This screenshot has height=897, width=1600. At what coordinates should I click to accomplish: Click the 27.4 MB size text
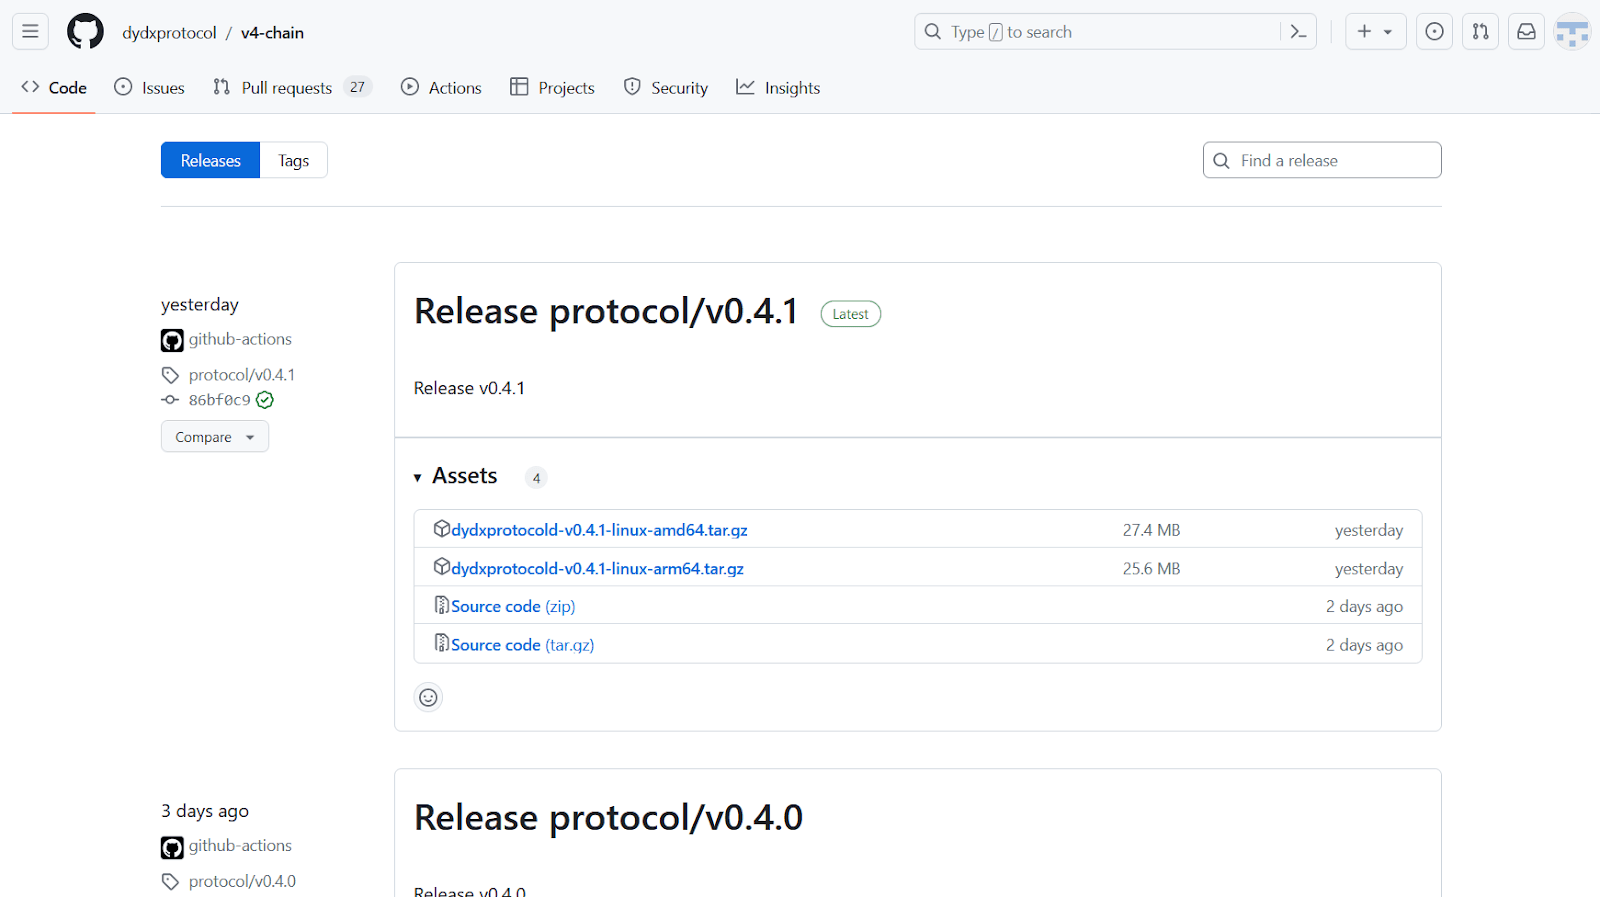[x=1151, y=530]
